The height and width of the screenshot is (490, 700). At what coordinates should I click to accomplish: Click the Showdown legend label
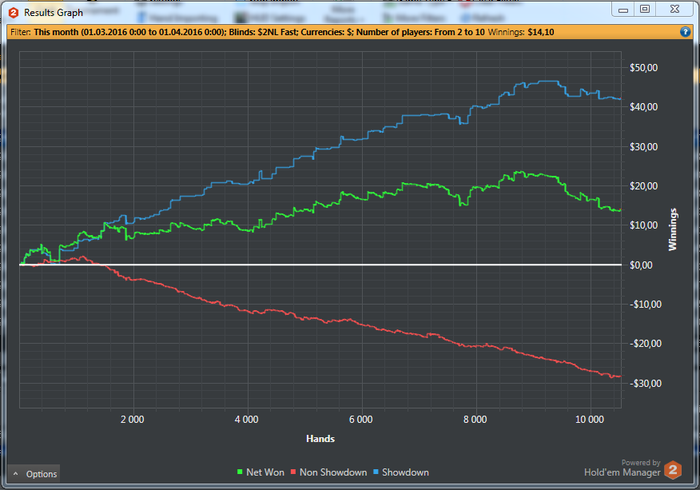(405, 472)
